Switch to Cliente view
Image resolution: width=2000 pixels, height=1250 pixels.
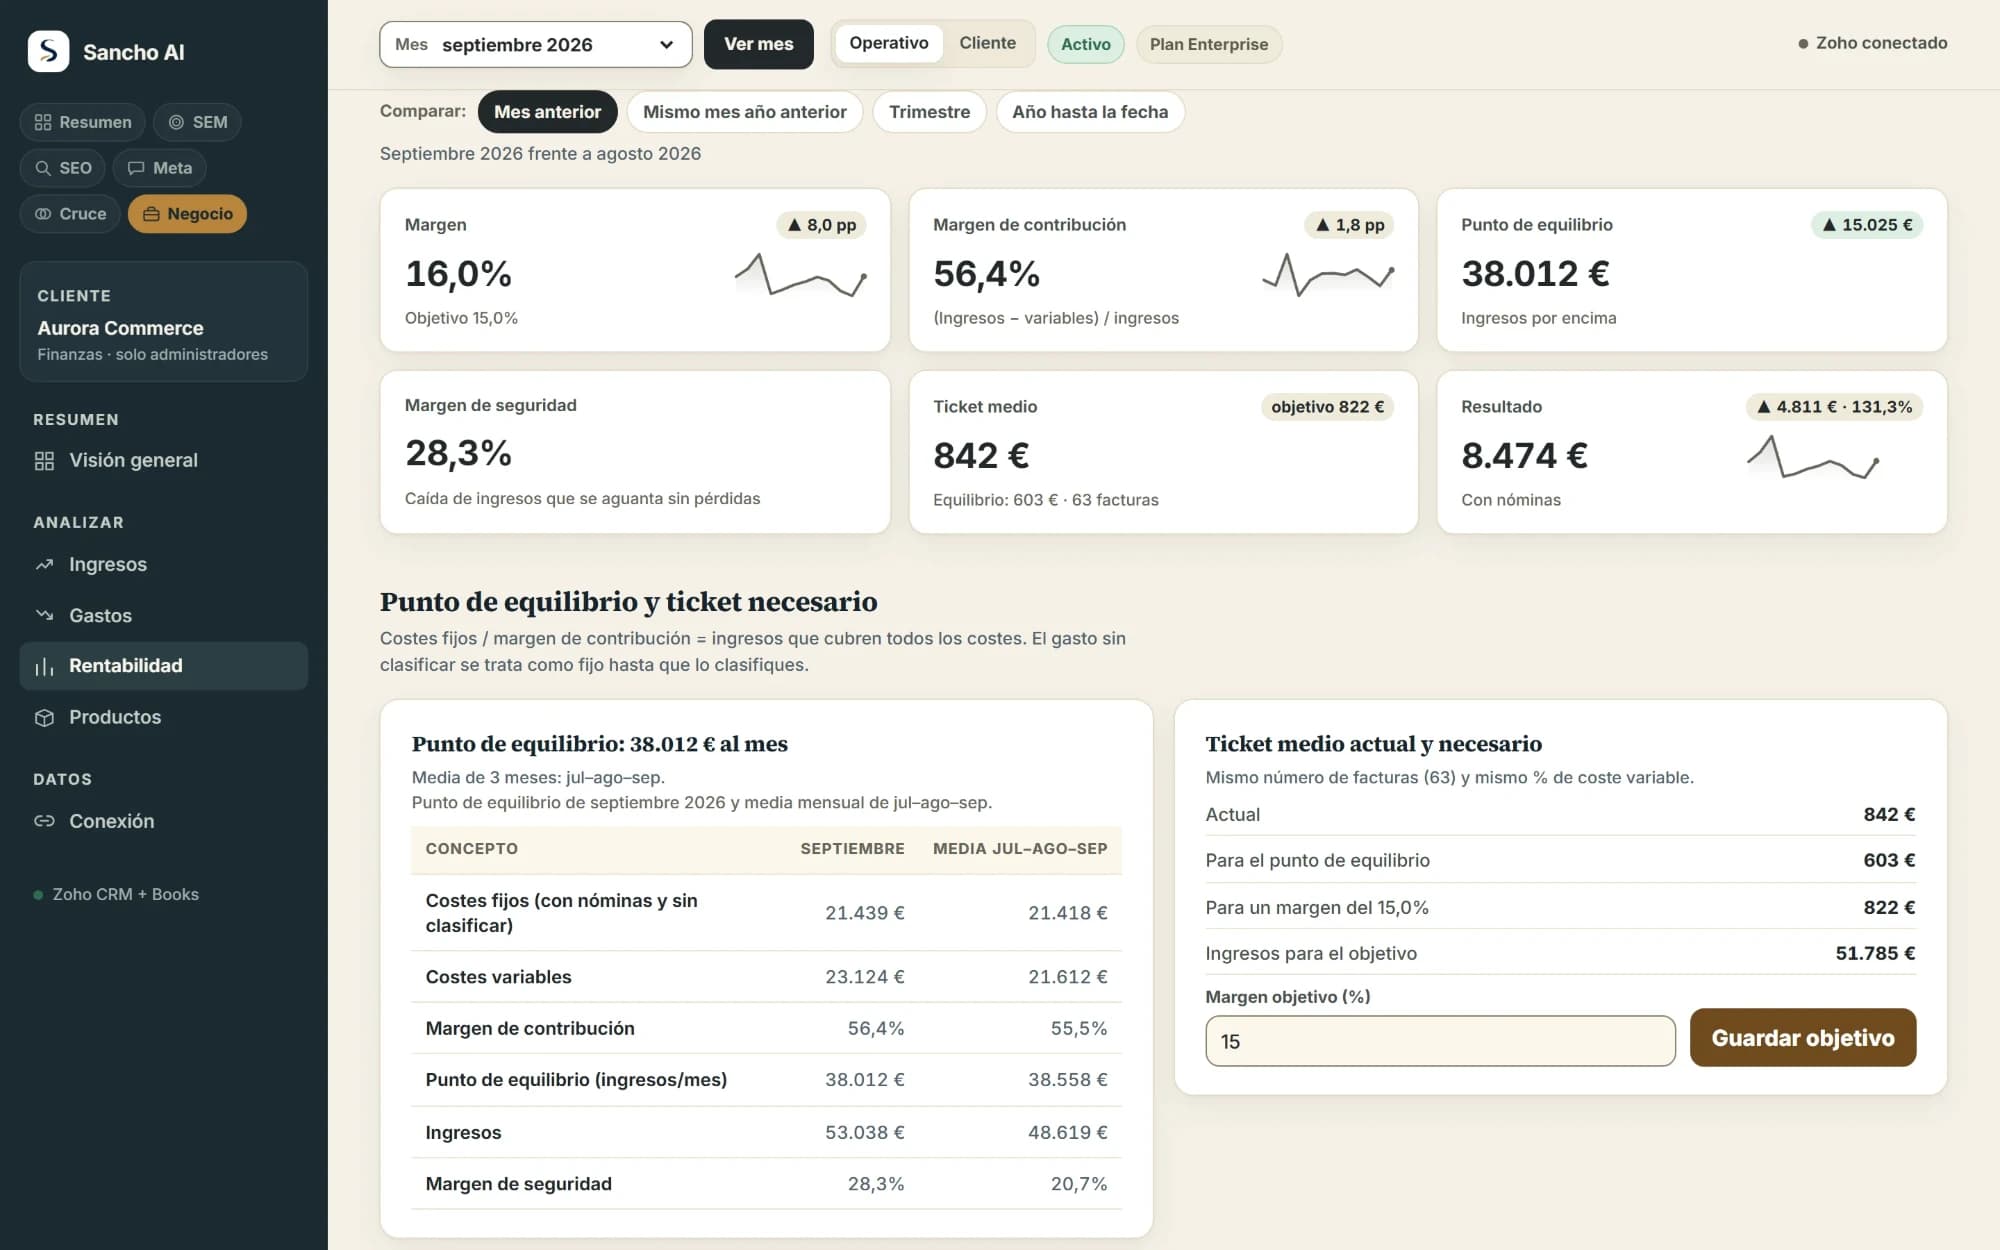[x=987, y=43]
